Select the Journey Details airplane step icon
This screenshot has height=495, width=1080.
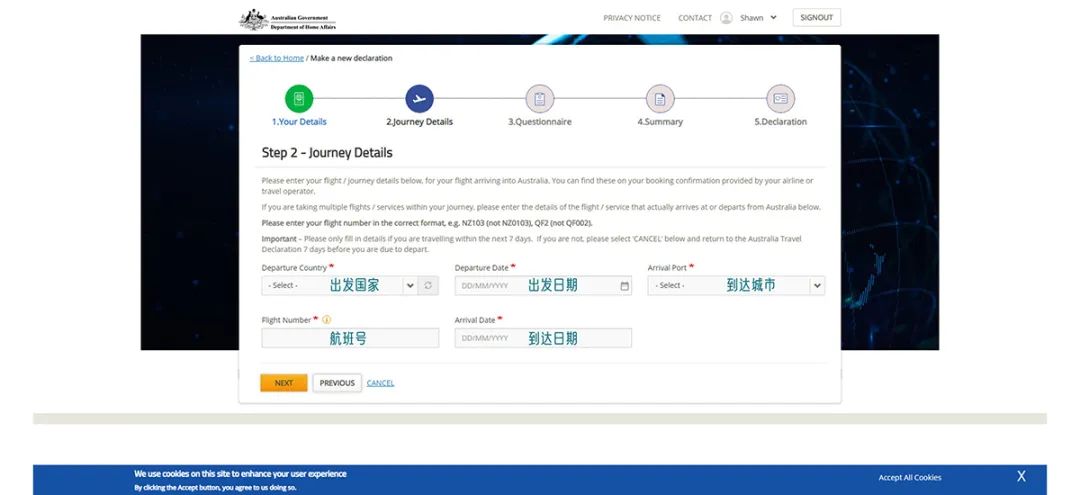pyautogui.click(x=419, y=99)
